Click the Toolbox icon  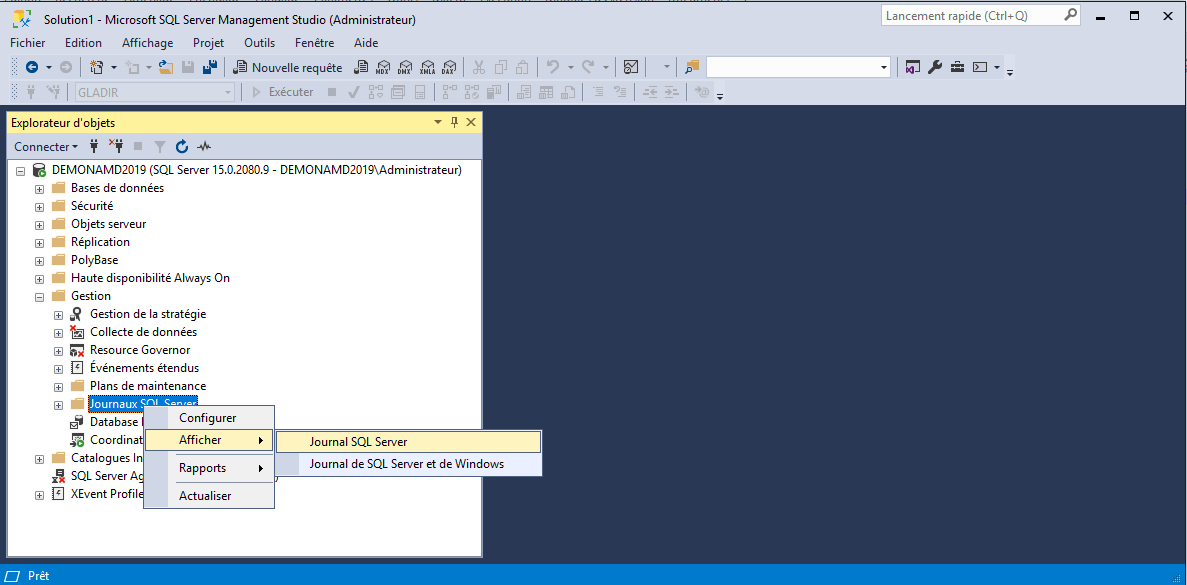tap(958, 67)
